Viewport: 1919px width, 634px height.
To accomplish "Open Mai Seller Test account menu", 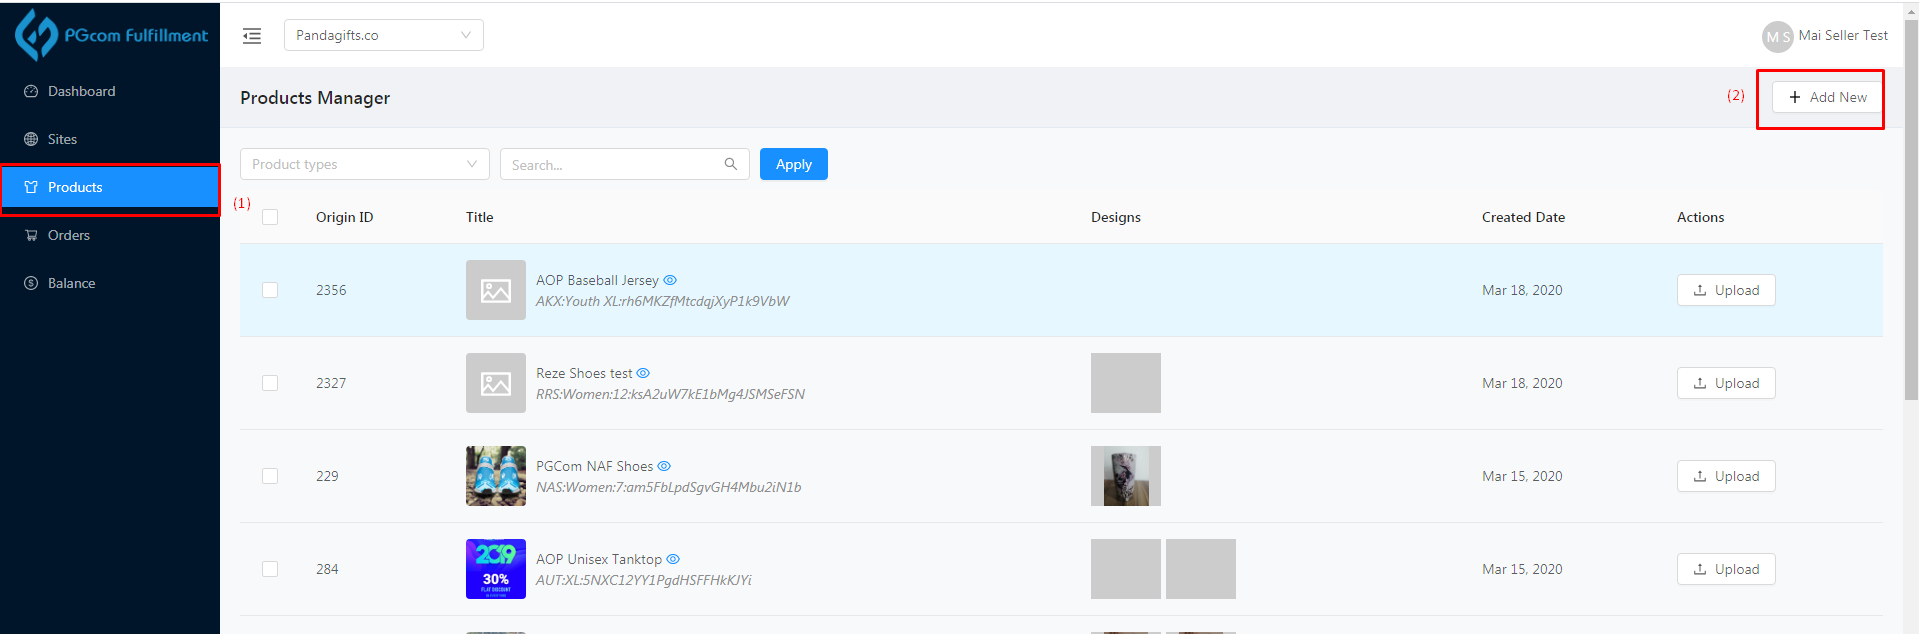I will pos(1842,35).
